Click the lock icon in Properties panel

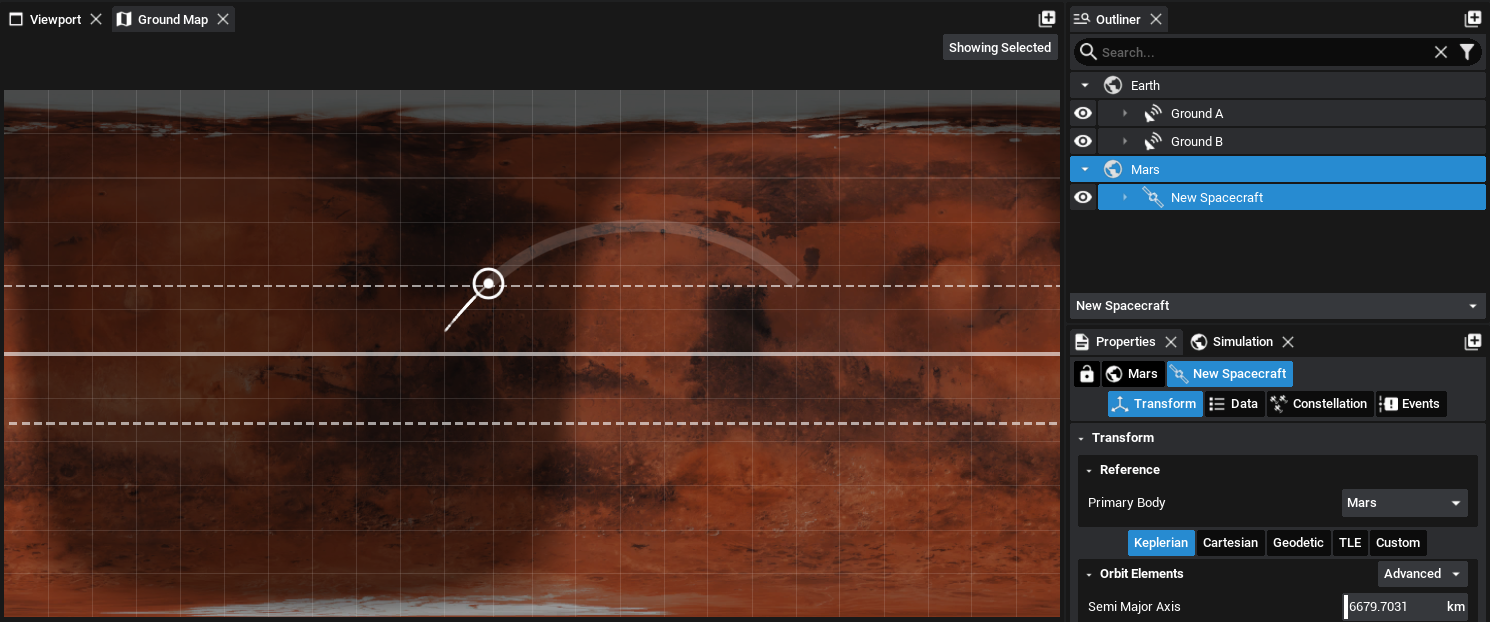coord(1087,374)
